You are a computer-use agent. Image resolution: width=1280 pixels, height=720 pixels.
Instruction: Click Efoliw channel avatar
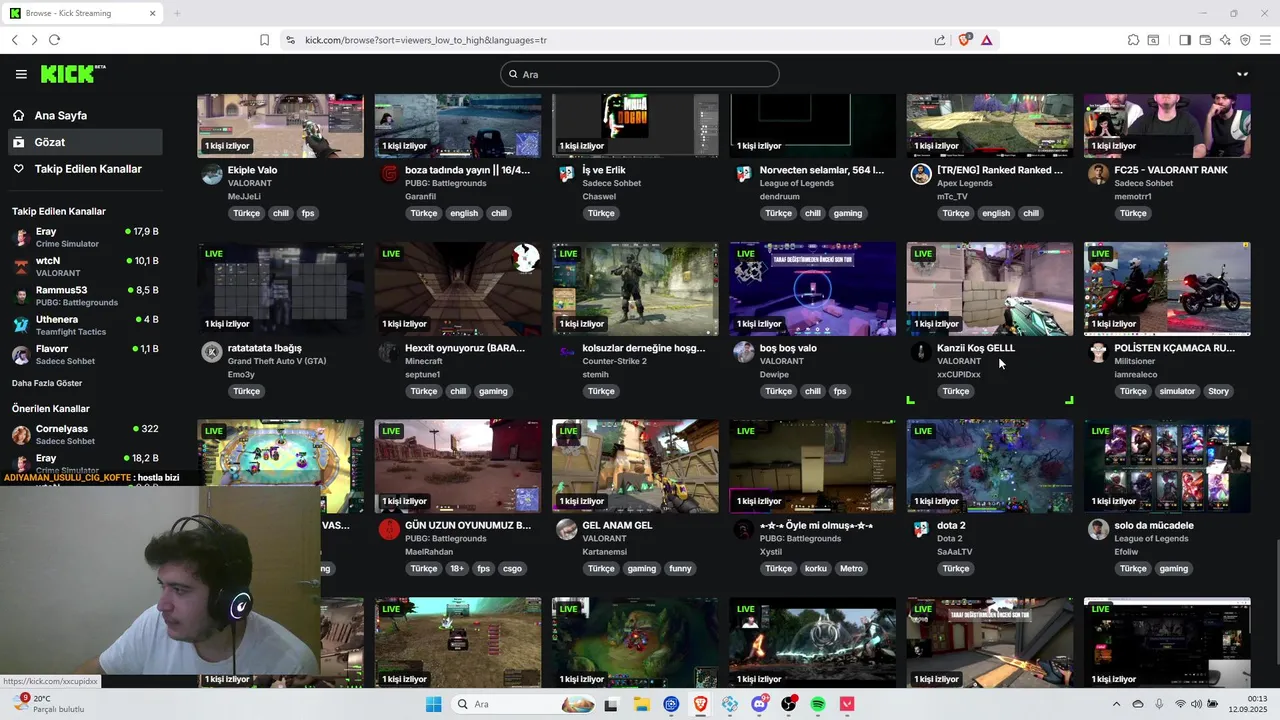1098,529
